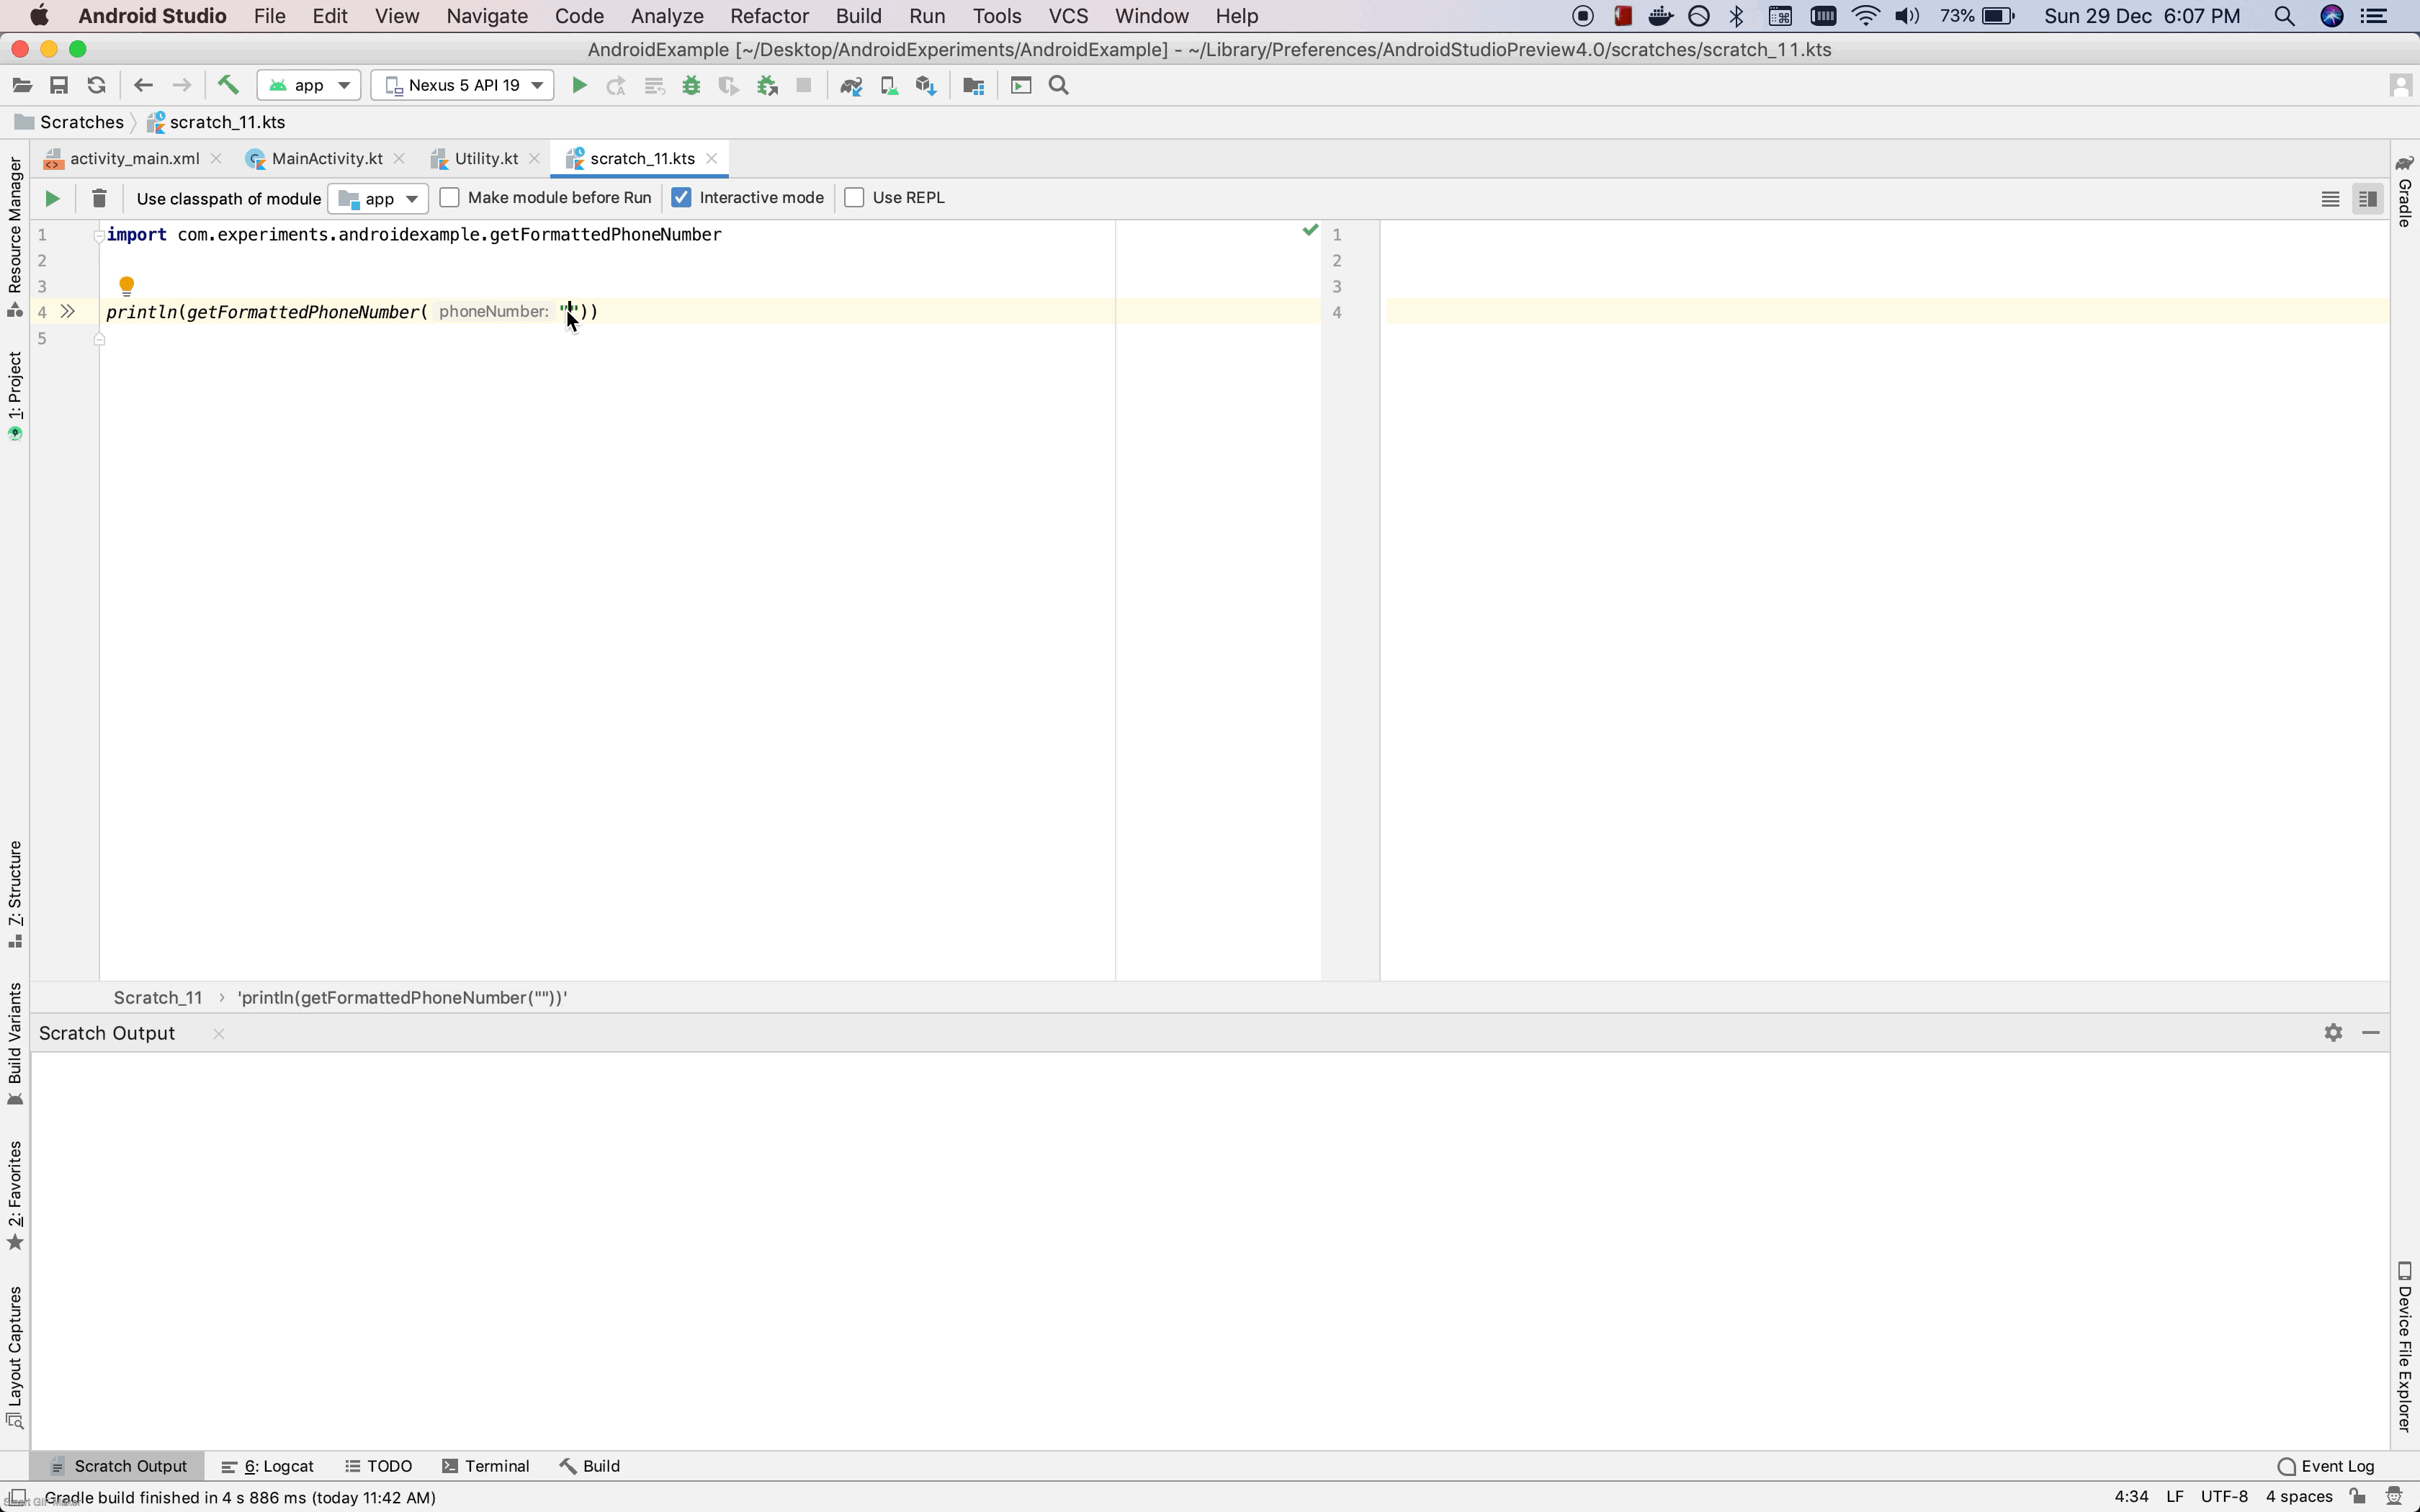Screen dimensions: 2420x1512
Task: Close the scratch_11.kts tab
Action: pyautogui.click(x=712, y=159)
